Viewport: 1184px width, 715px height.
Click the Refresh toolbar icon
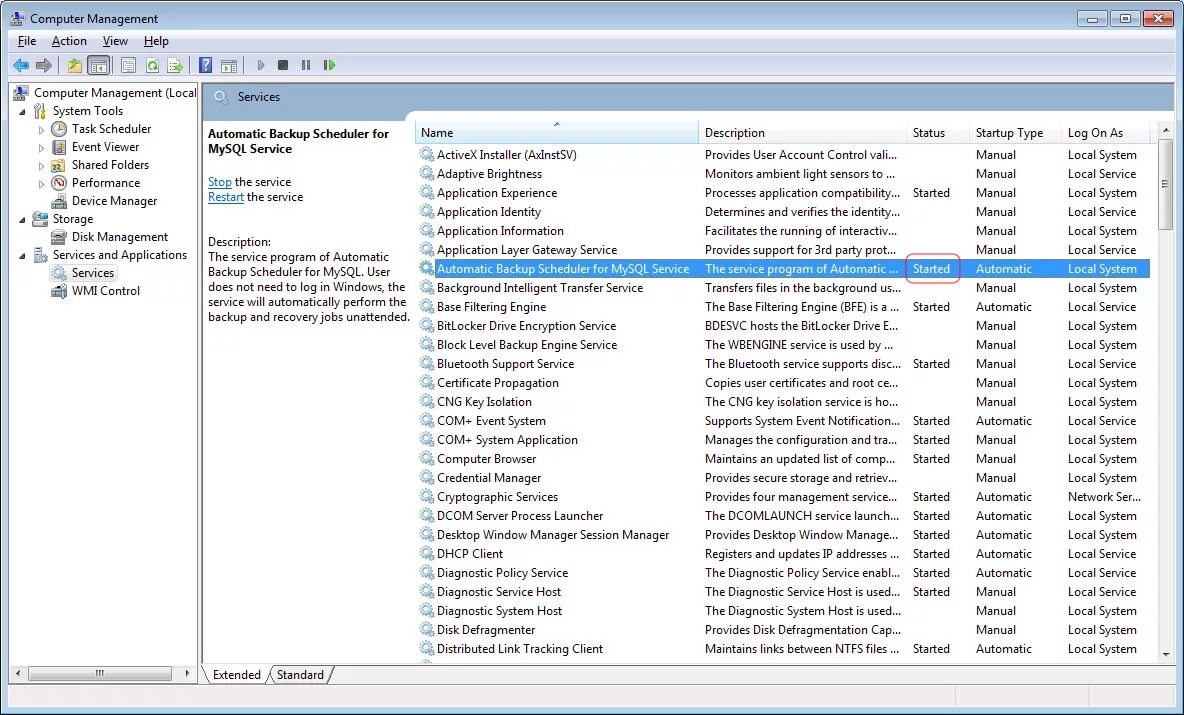click(x=152, y=64)
